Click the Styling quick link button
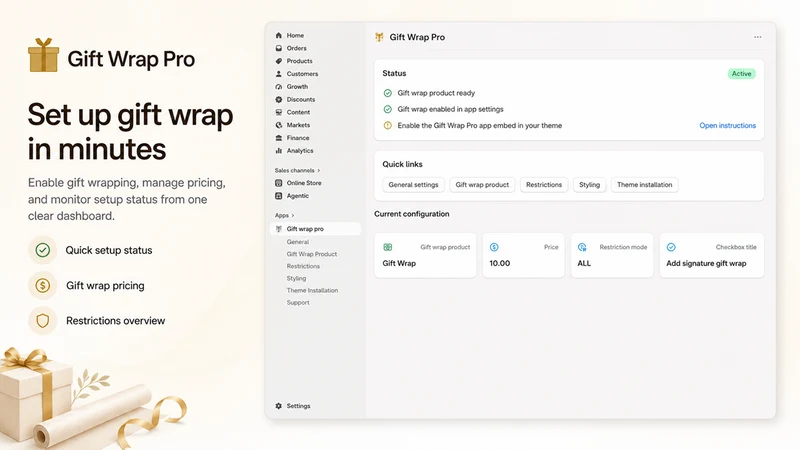The width and height of the screenshot is (800, 450). pyautogui.click(x=589, y=185)
